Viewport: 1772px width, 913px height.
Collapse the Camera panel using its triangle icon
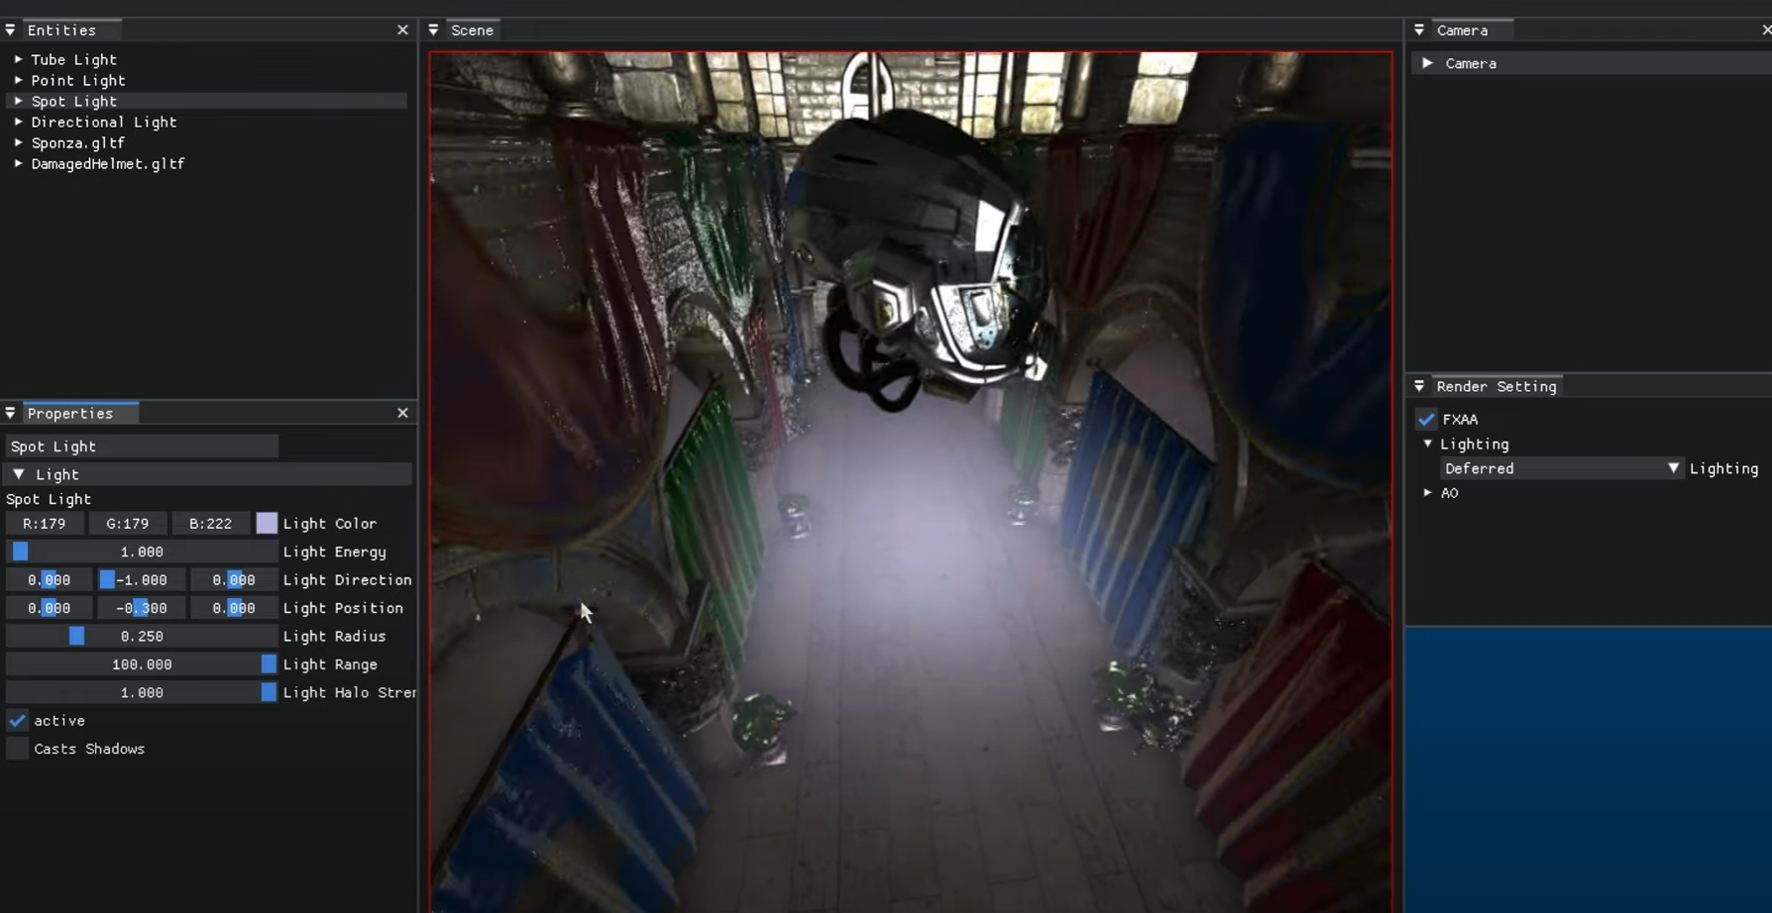click(1419, 30)
